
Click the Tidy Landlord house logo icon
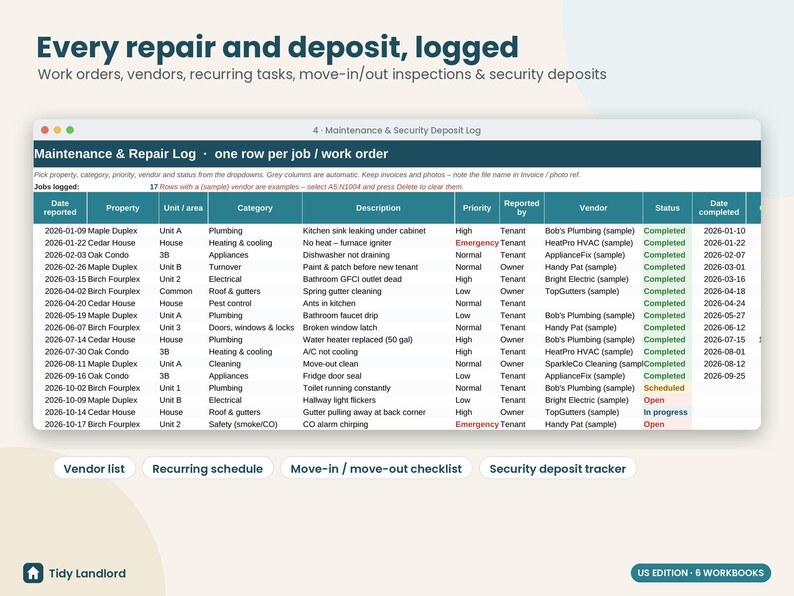coord(33,573)
